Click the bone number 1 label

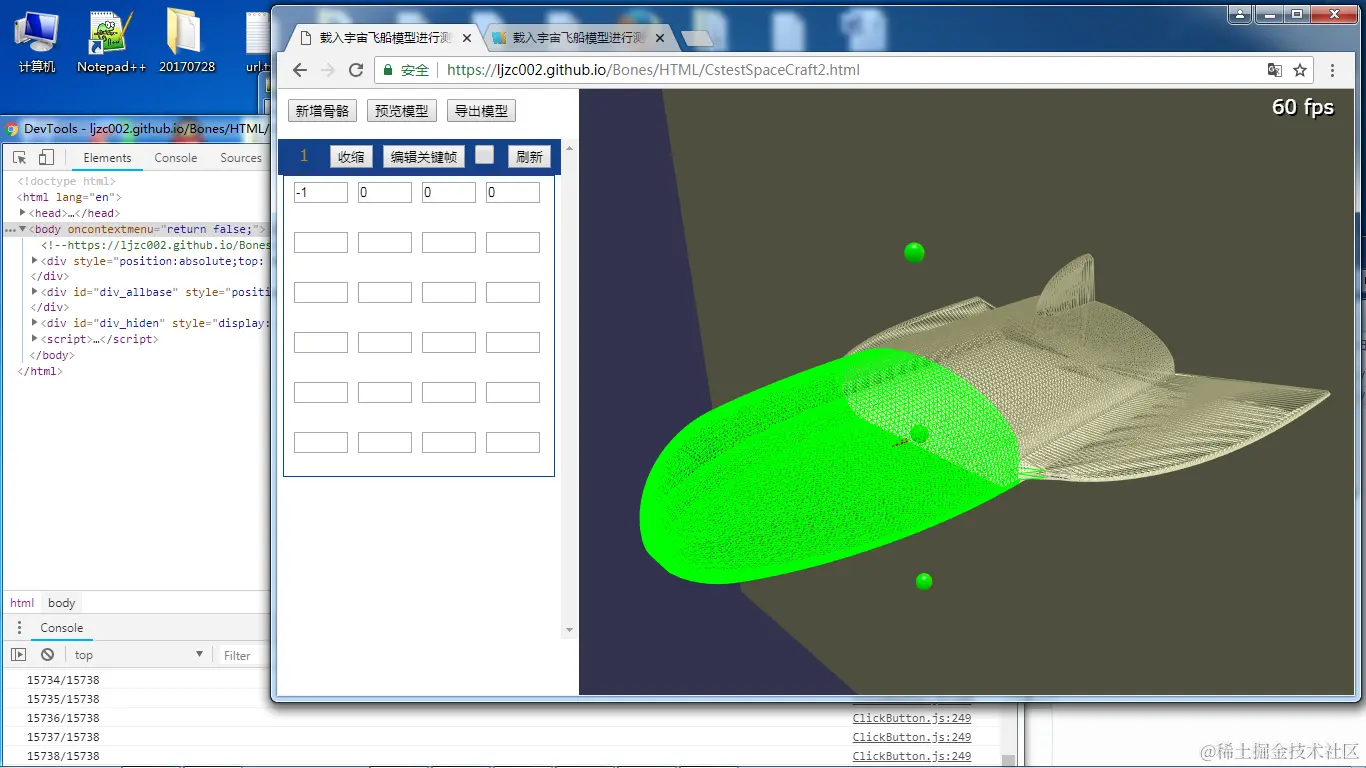304,156
